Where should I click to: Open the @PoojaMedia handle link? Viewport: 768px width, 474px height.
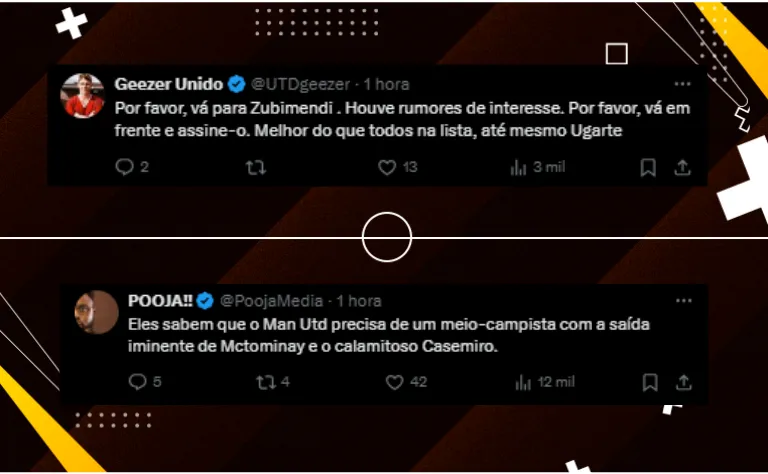tap(271, 301)
